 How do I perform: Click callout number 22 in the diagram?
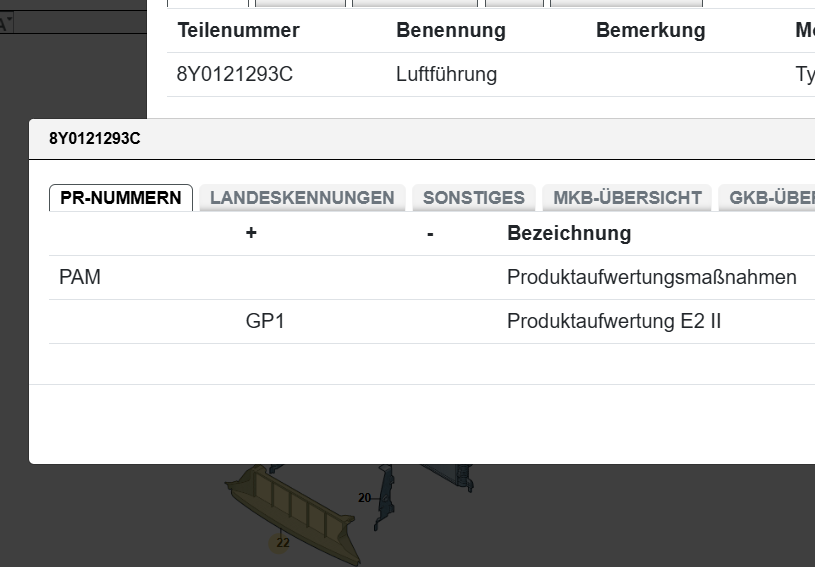point(282,543)
